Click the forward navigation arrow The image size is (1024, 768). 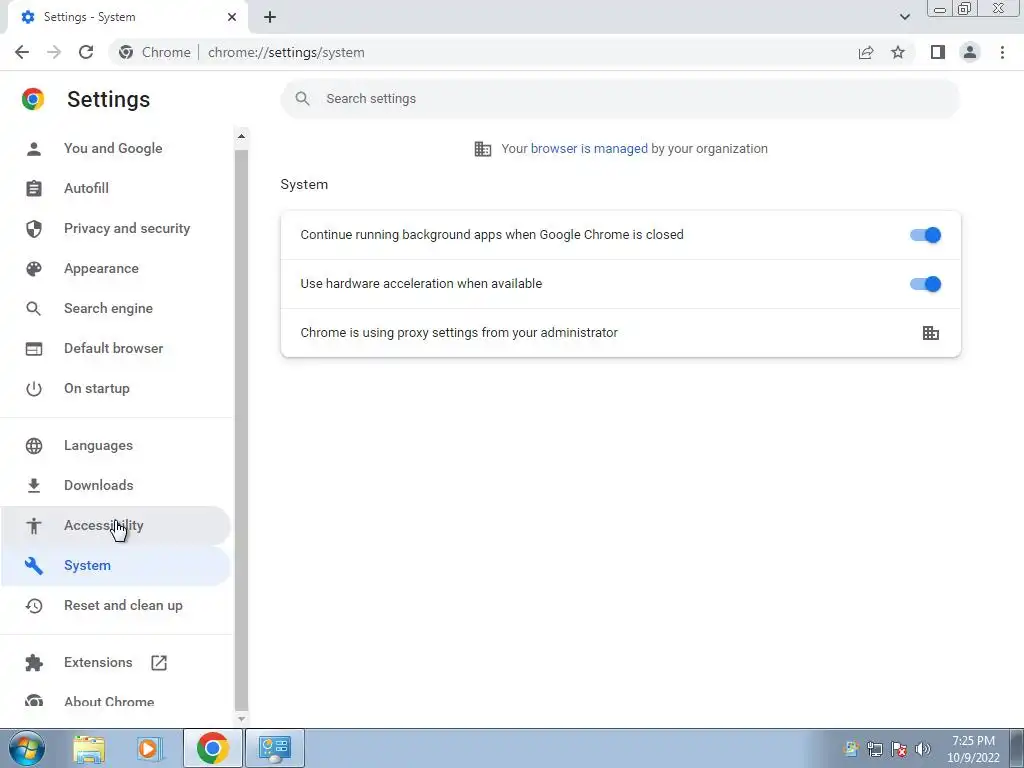(54, 52)
